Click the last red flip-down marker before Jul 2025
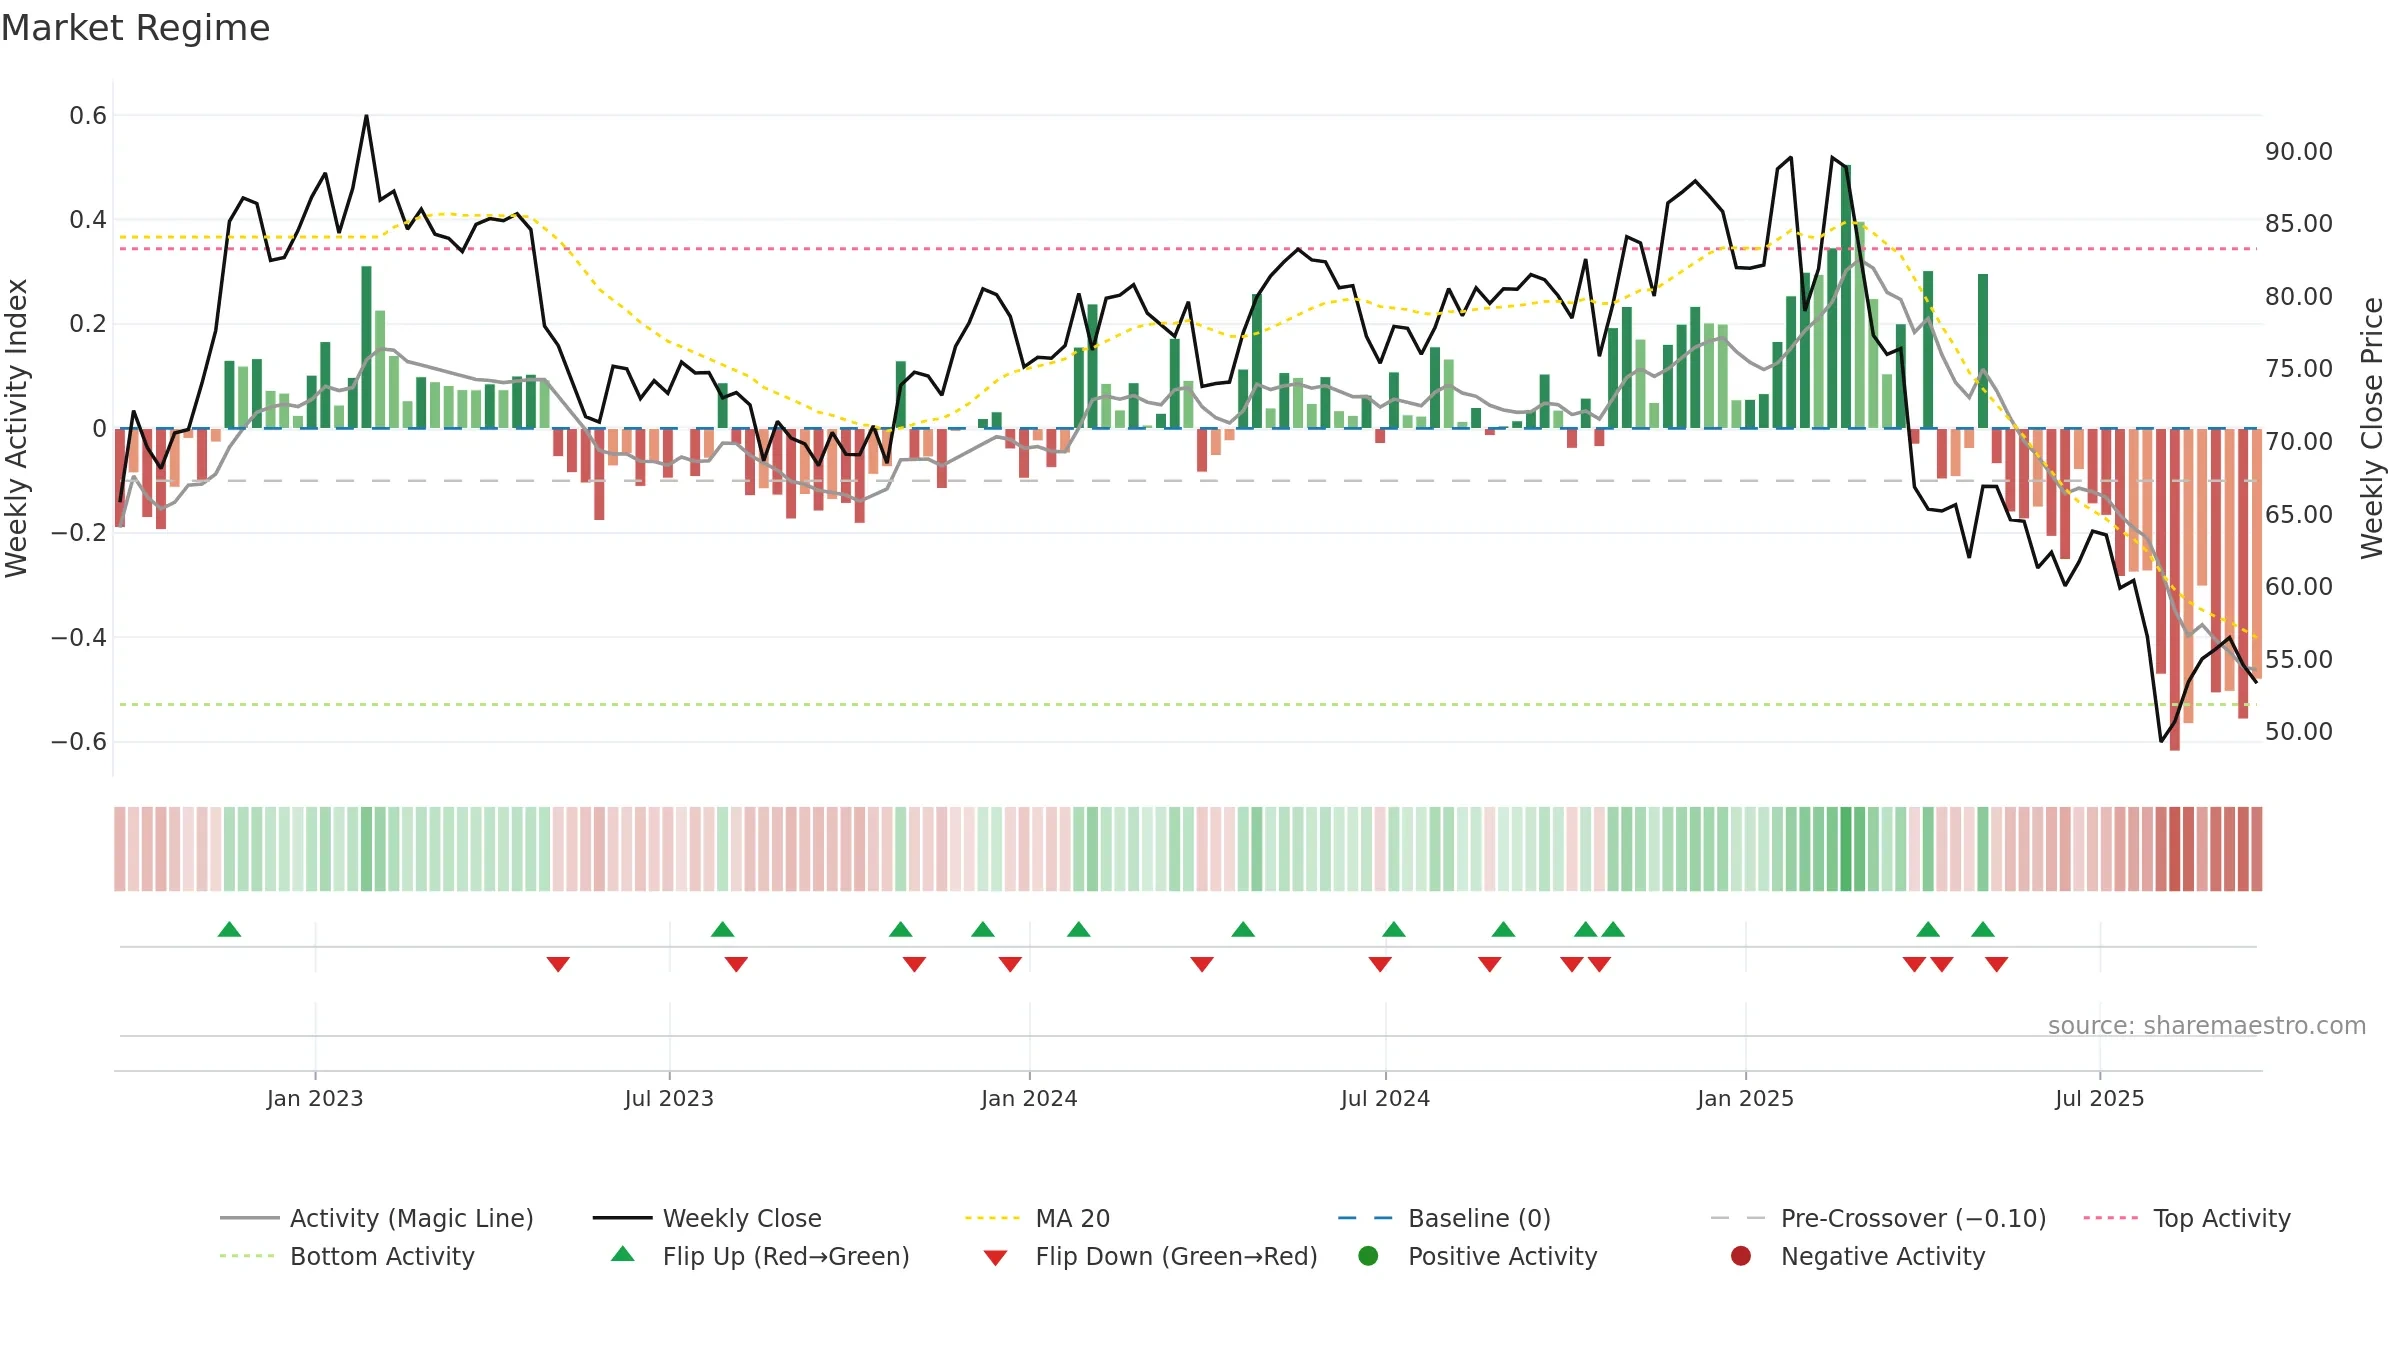Image resolution: width=2400 pixels, height=1350 pixels. [x=1997, y=964]
